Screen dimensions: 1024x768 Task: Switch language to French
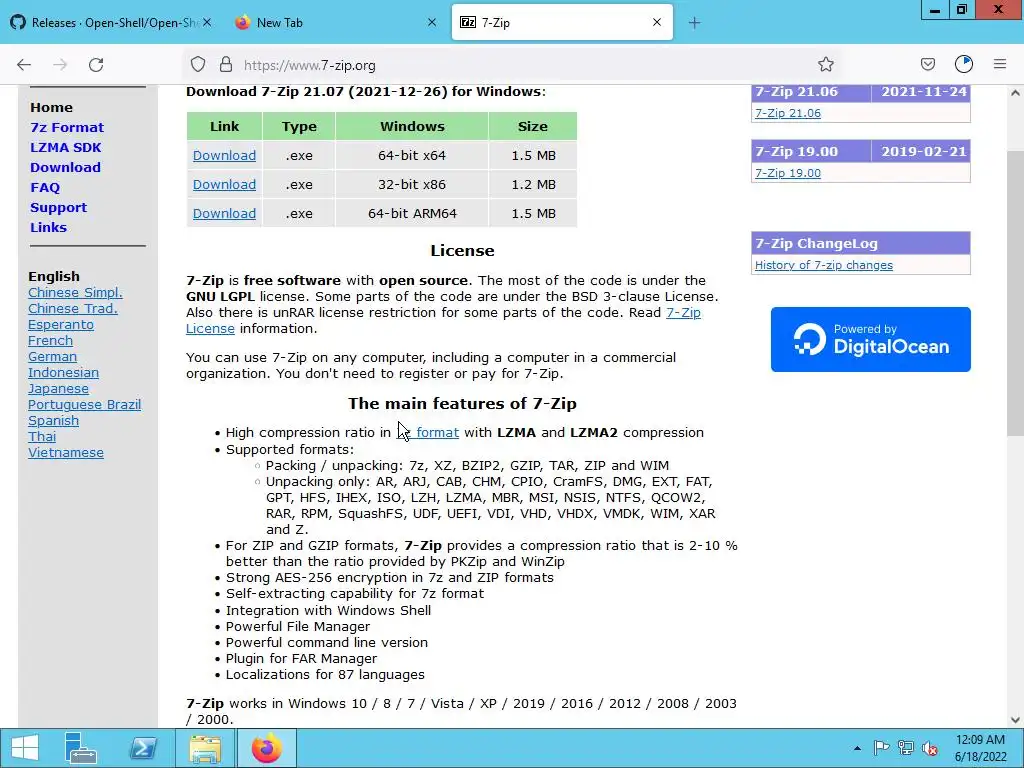(50, 340)
